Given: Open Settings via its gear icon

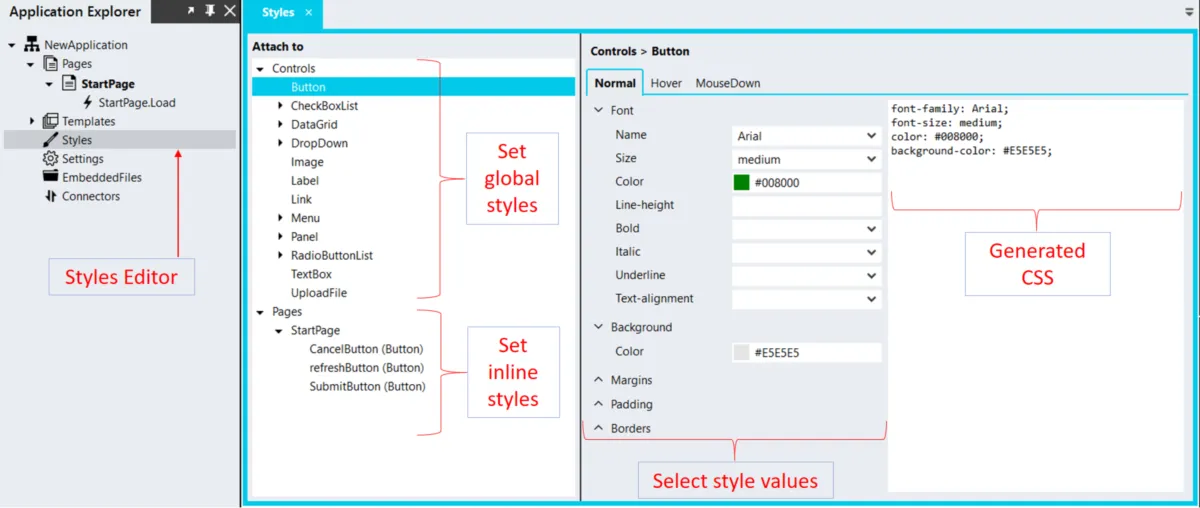Looking at the screenshot, I should (x=50, y=159).
